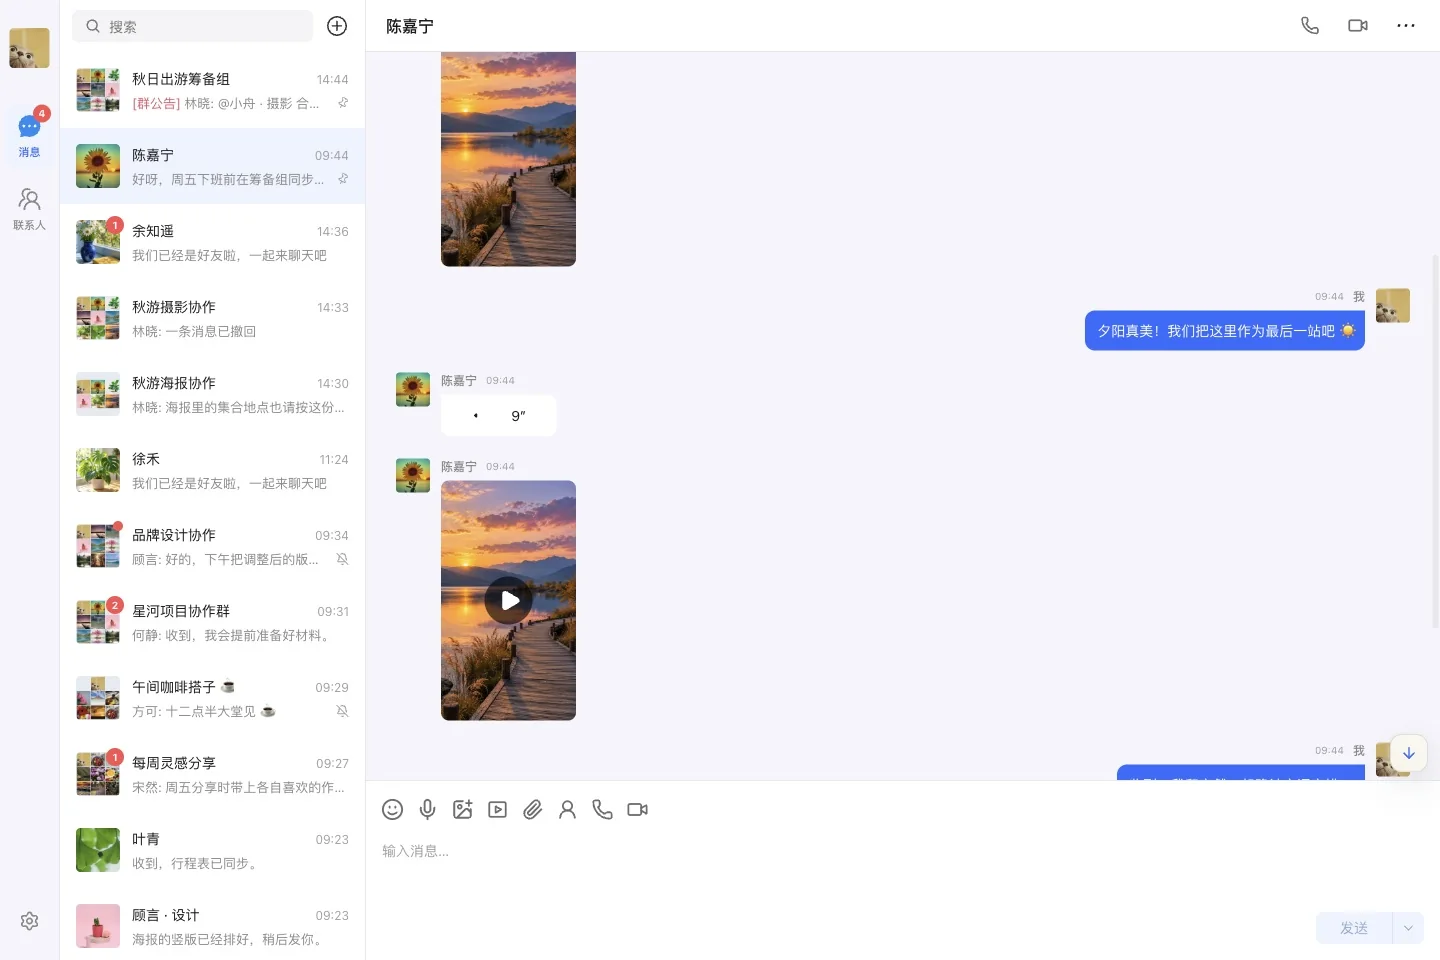The height and width of the screenshot is (960, 1440).
Task: Jump to latest message with down arrow
Action: click(x=1408, y=753)
